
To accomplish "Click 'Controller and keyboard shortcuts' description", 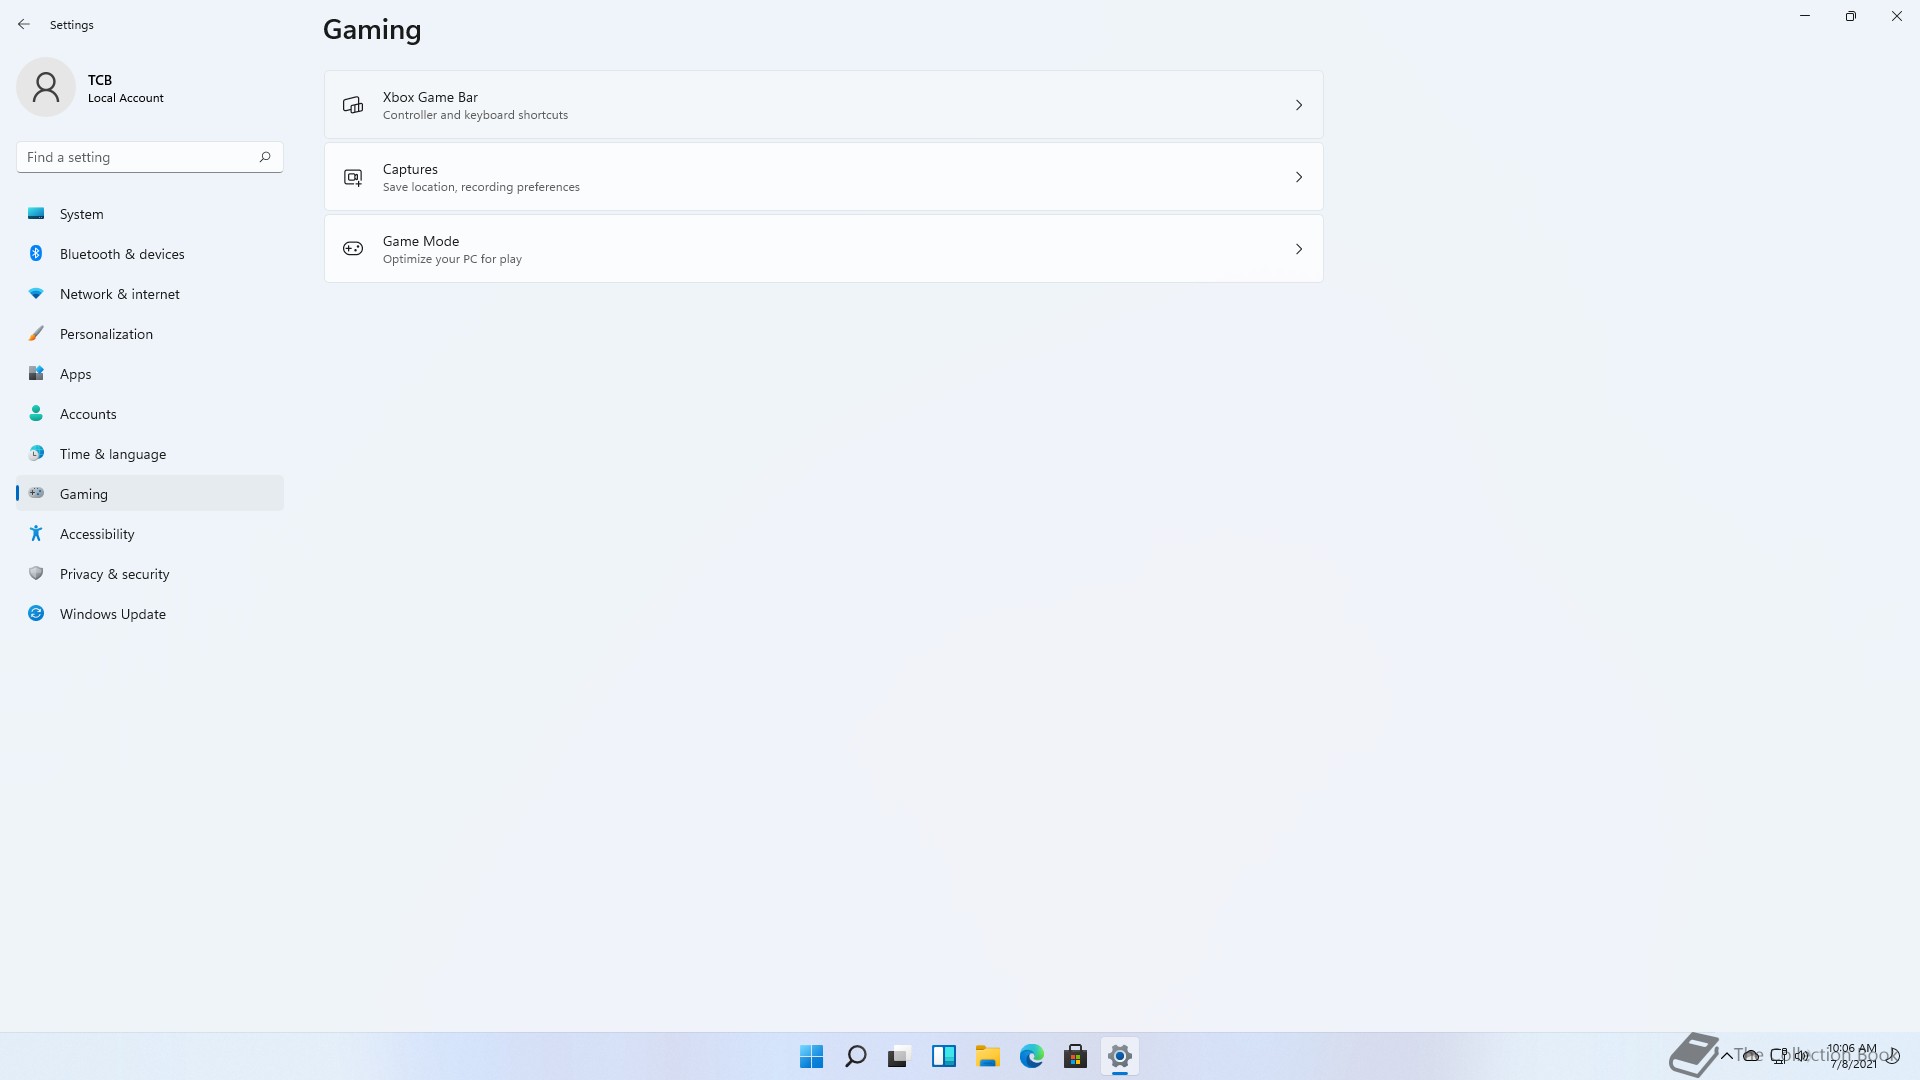I will [475, 115].
